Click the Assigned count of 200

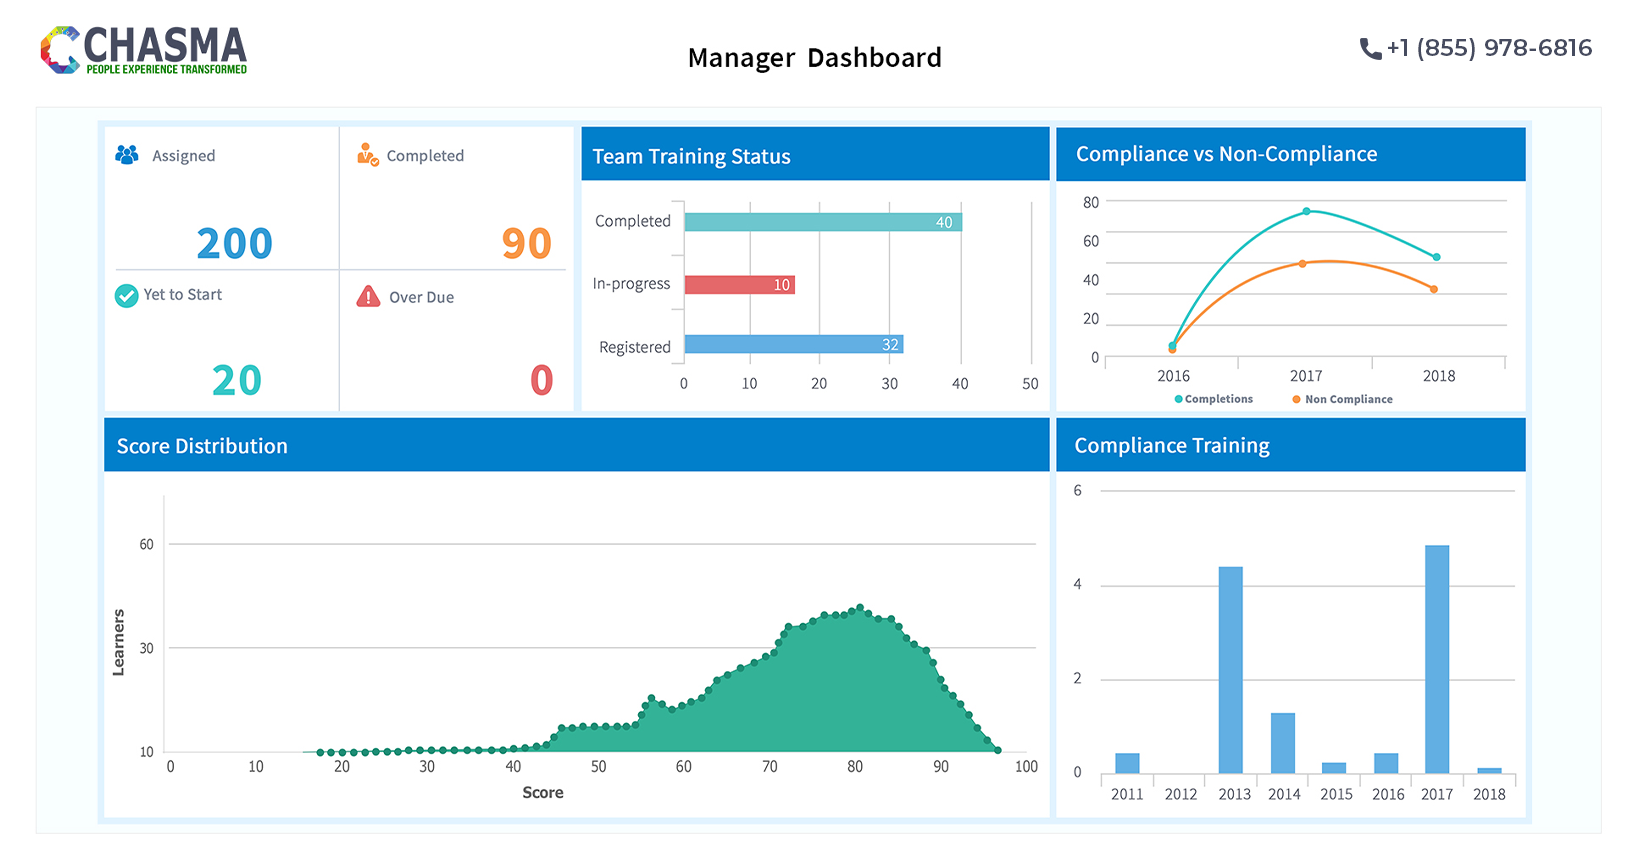[x=234, y=243]
